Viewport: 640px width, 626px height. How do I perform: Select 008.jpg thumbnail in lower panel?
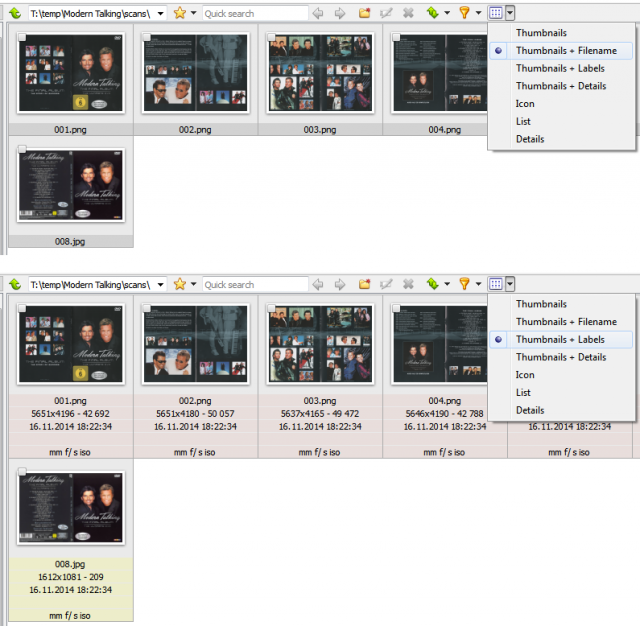point(71,507)
